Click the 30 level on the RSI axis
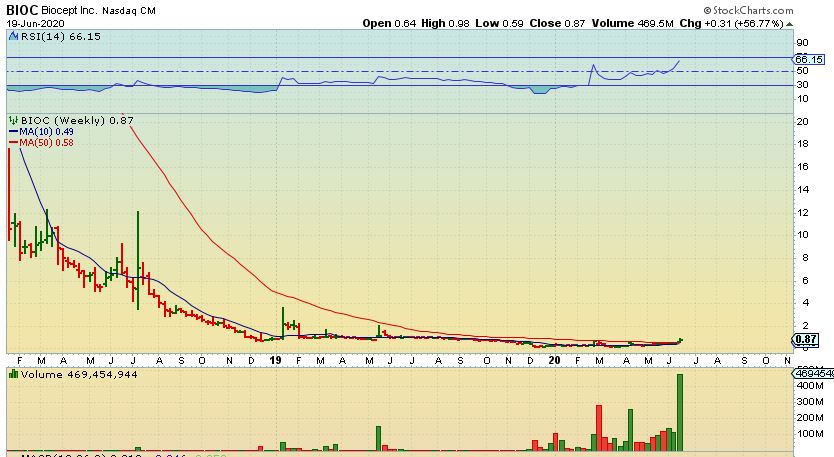The height and width of the screenshot is (457, 834). pos(802,85)
